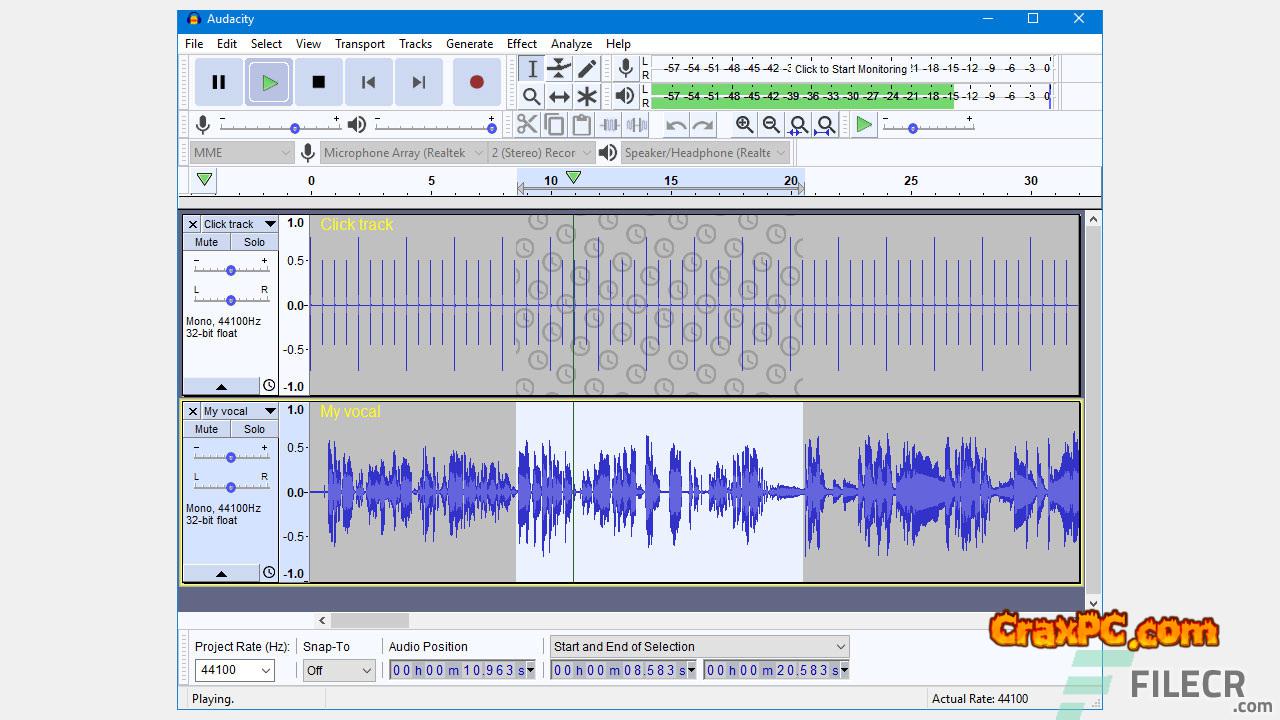
Task: Collapse the Click track using its arrow button
Action: (221, 386)
